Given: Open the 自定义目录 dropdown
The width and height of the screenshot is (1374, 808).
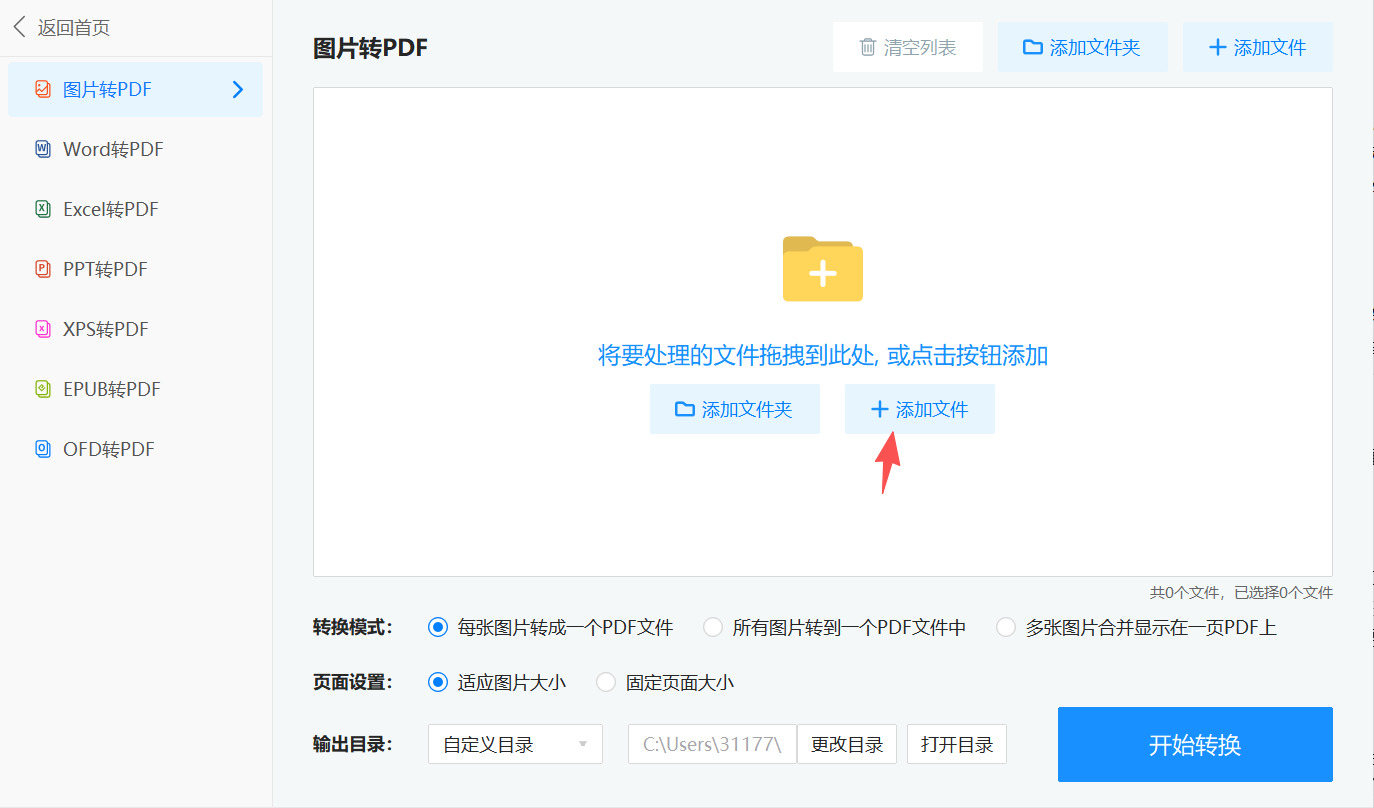Looking at the screenshot, I should point(514,744).
